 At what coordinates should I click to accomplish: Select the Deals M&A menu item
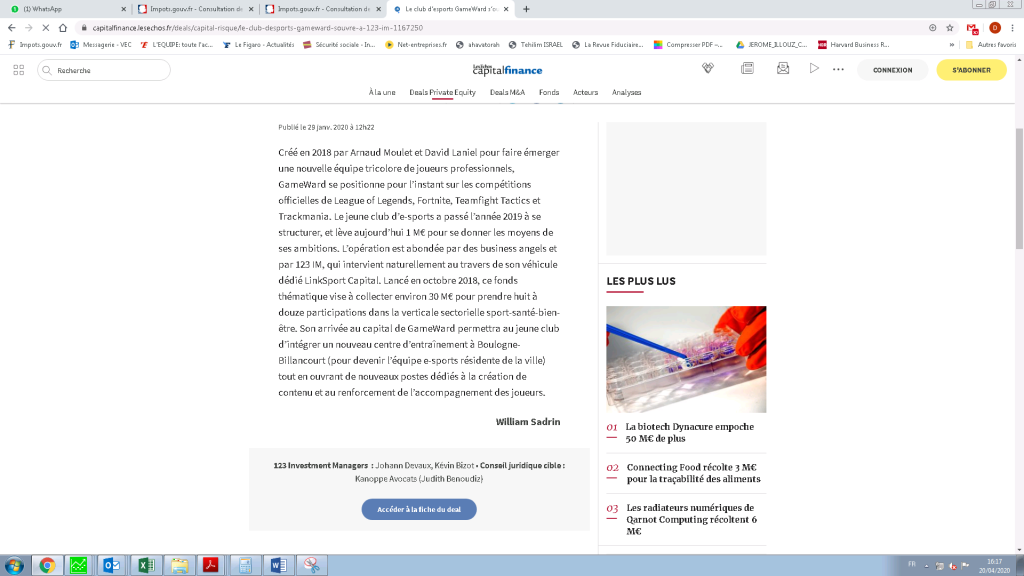click(507, 92)
